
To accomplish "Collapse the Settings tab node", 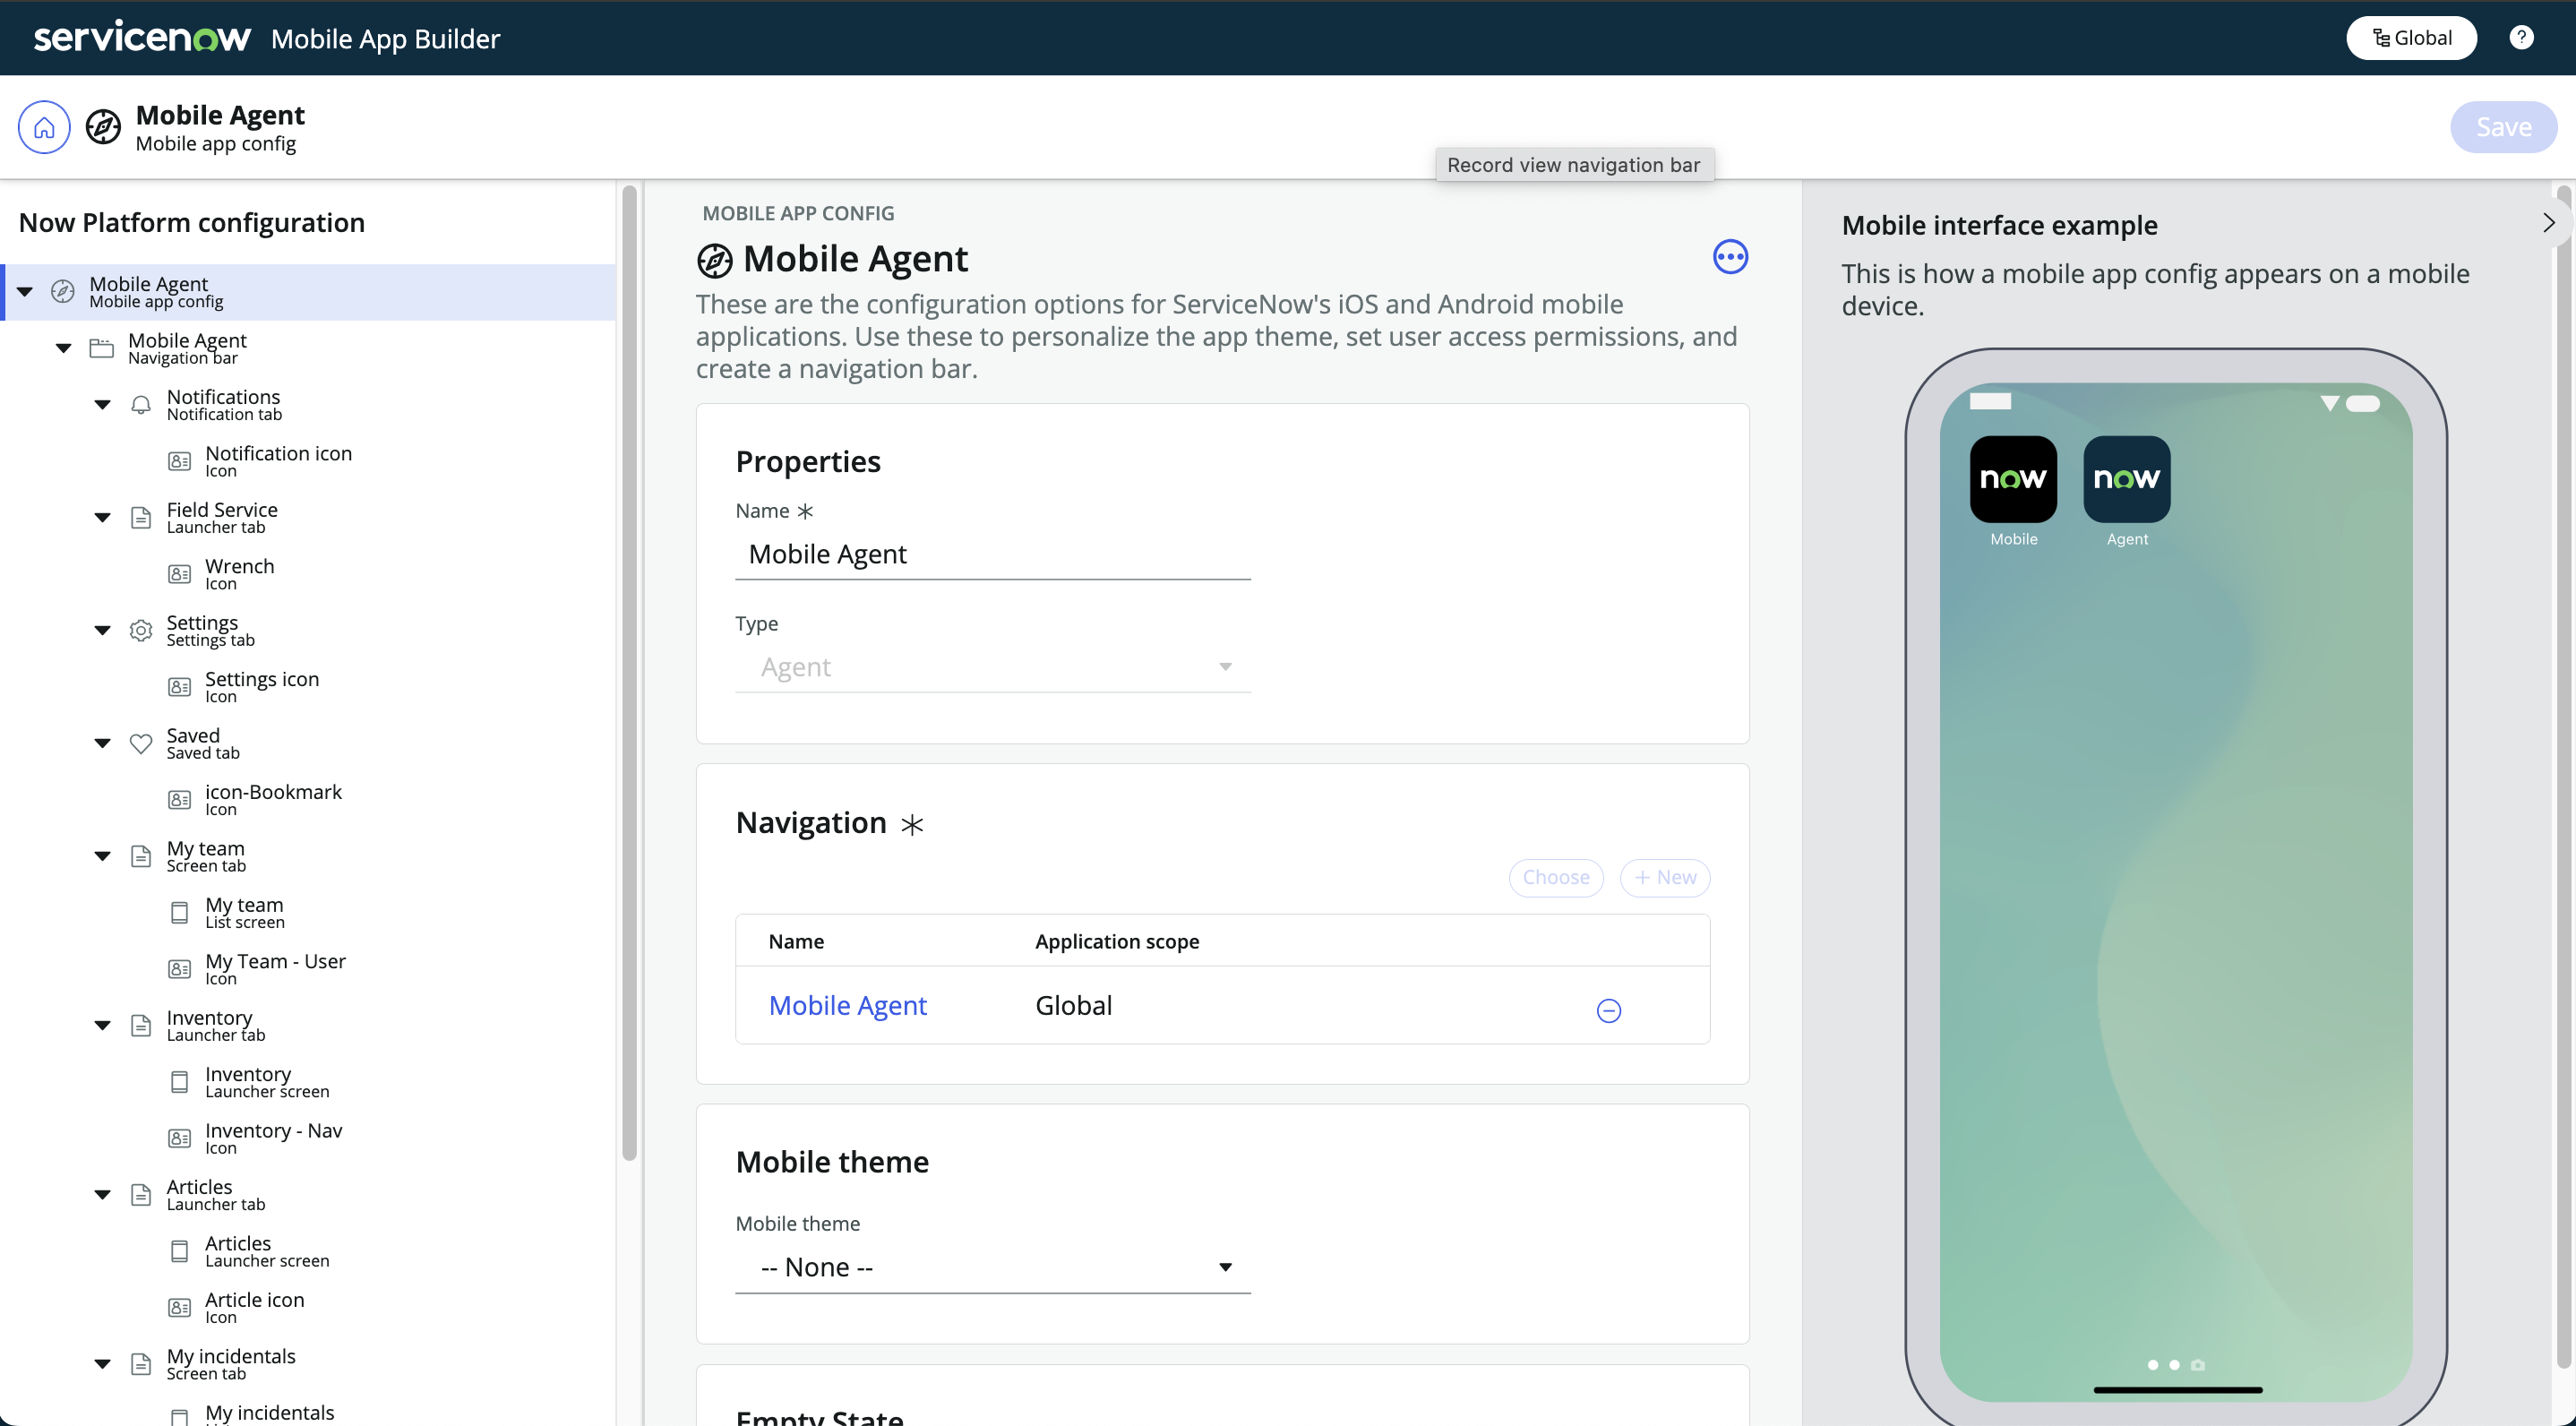I will pos(102,631).
